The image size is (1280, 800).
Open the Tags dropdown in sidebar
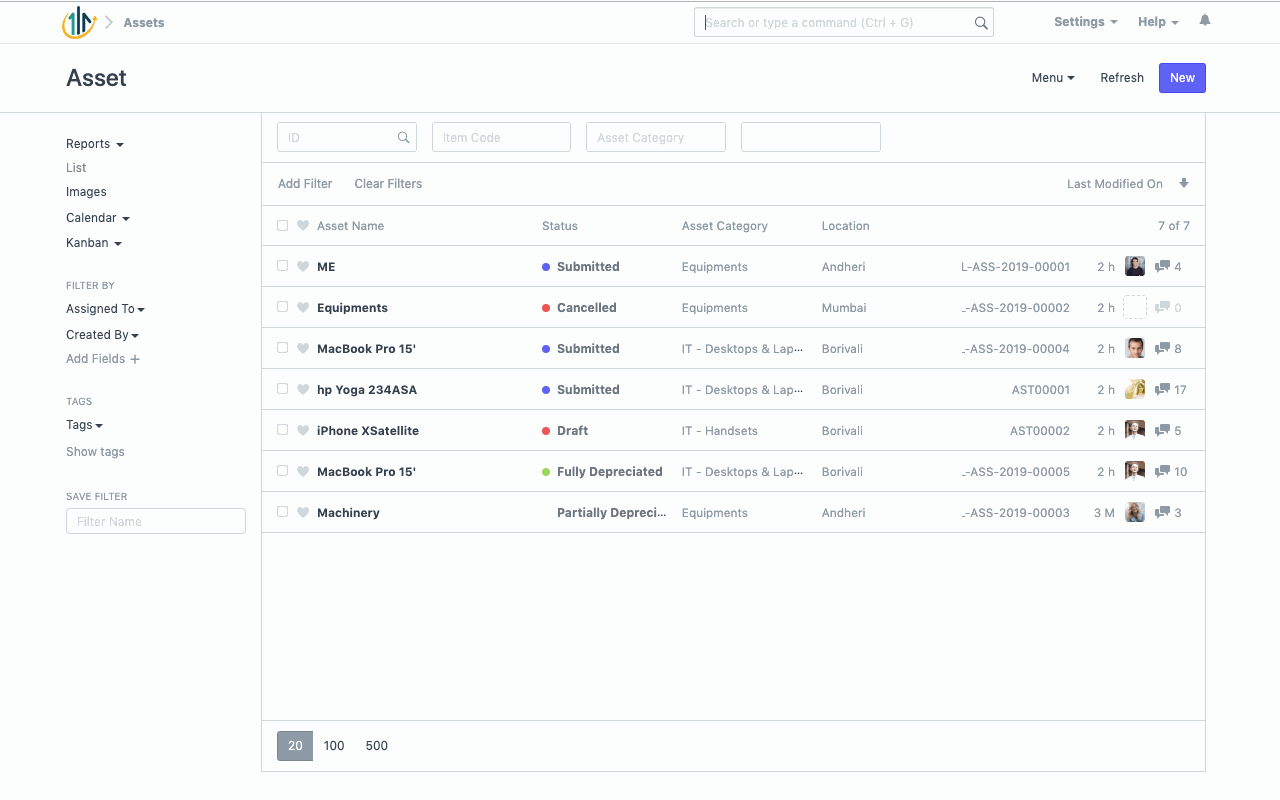click(x=85, y=425)
